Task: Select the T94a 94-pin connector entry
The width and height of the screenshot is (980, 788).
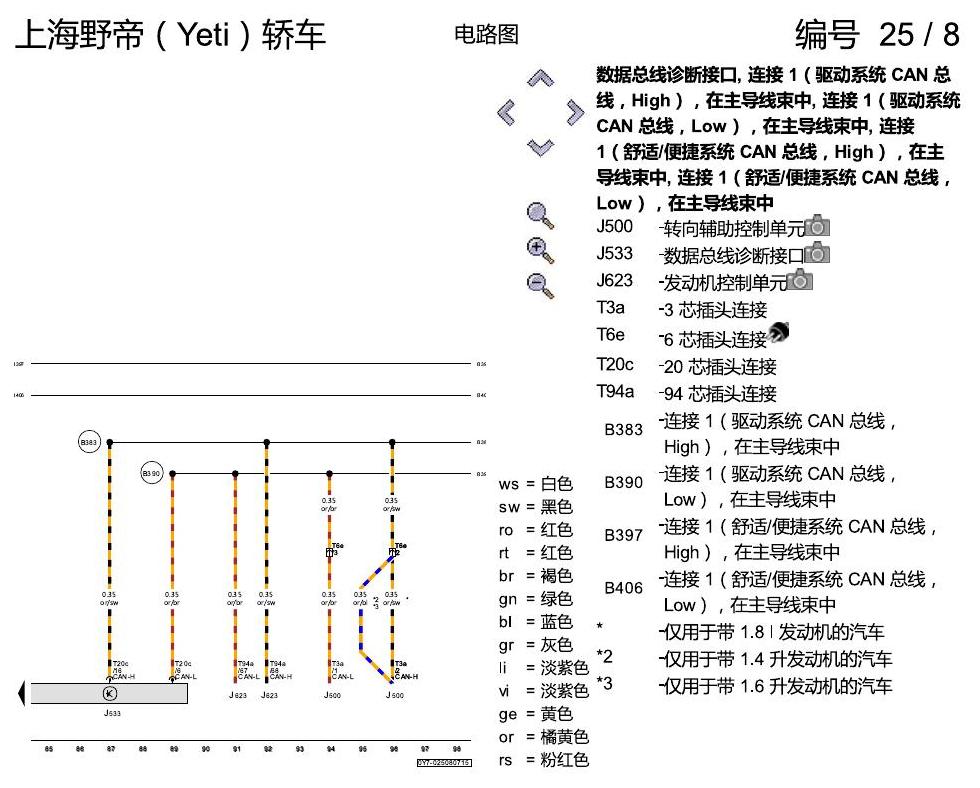Action: coord(686,392)
